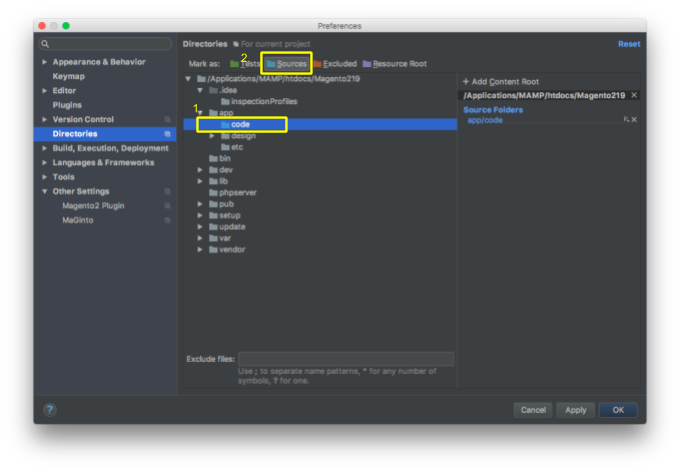Focus the Exclude files field
Screen dimensions: 680x472
pyautogui.click(x=345, y=359)
